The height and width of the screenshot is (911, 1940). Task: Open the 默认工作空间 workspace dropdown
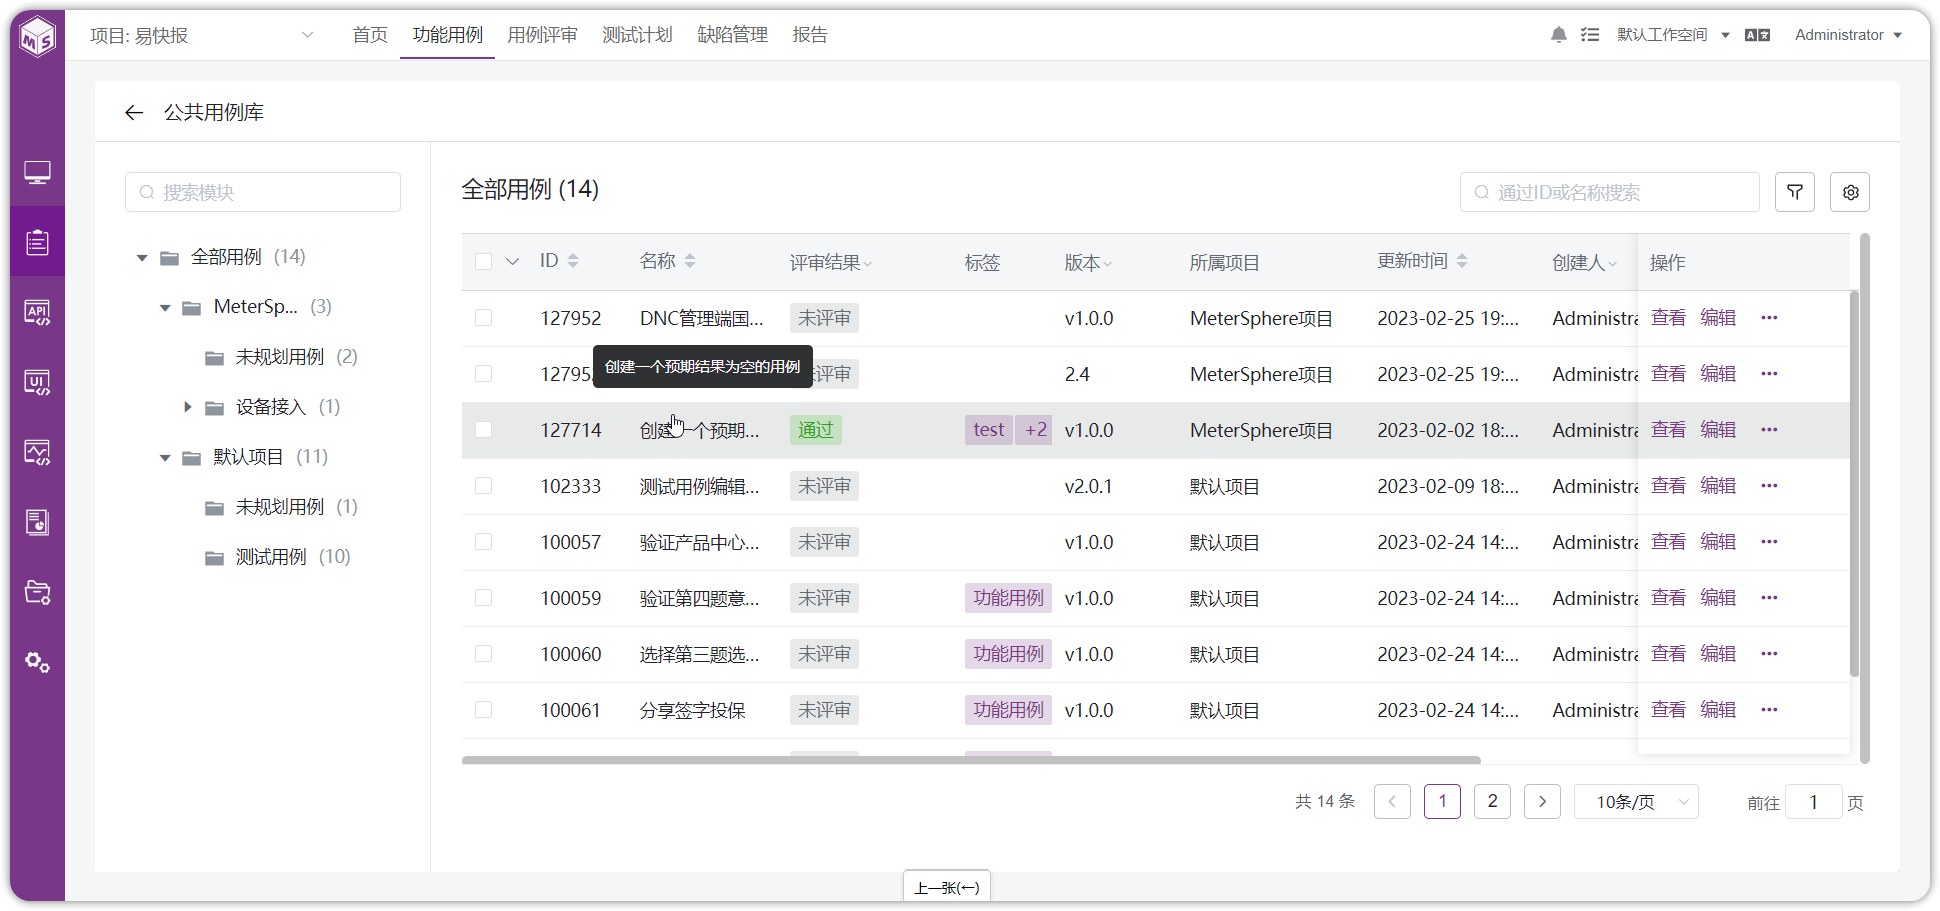pos(1673,35)
